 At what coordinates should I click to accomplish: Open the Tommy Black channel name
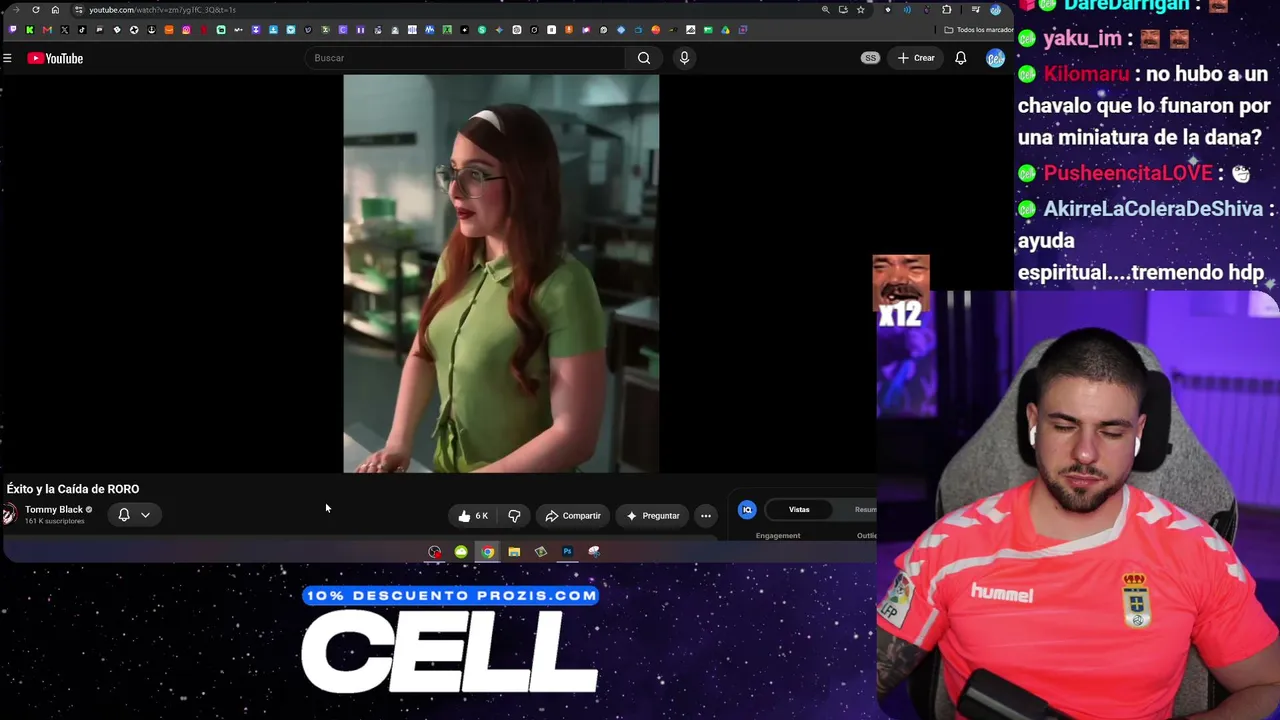54,510
